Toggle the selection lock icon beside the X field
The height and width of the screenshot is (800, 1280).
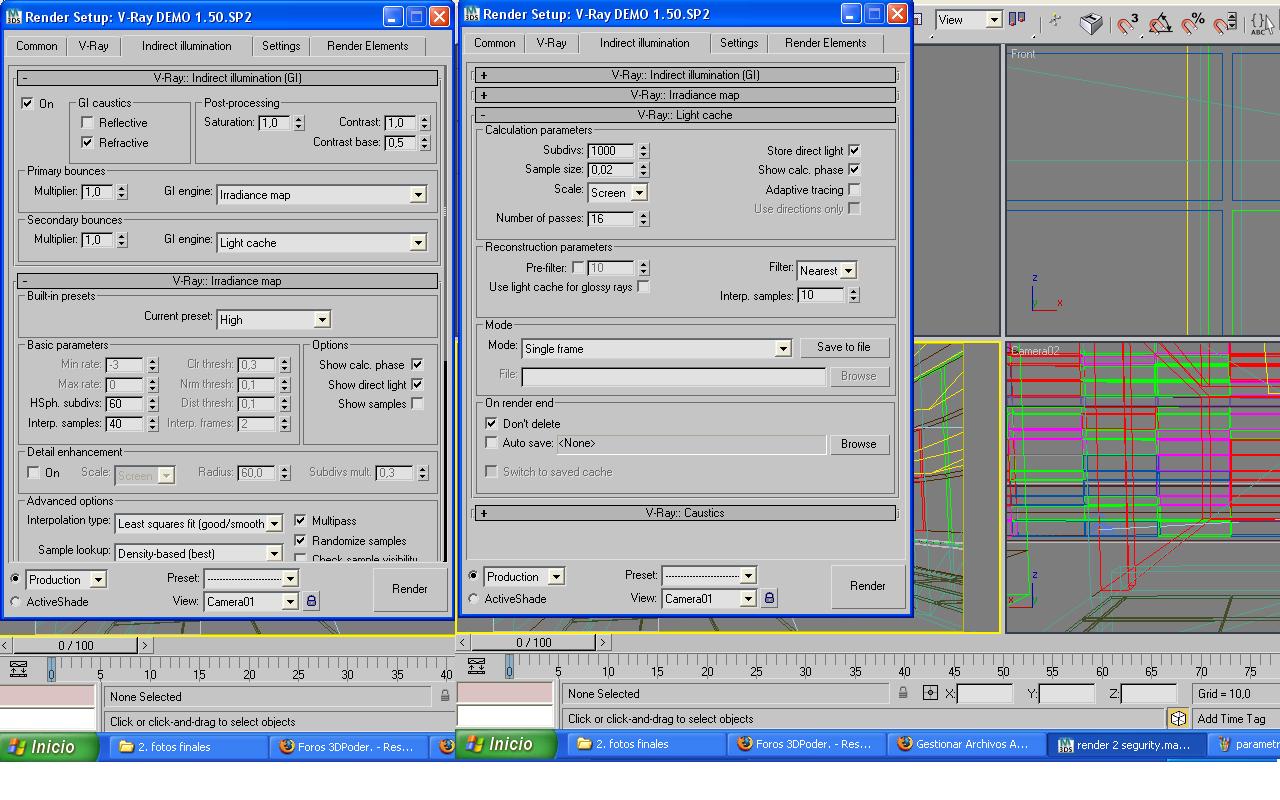(903, 693)
